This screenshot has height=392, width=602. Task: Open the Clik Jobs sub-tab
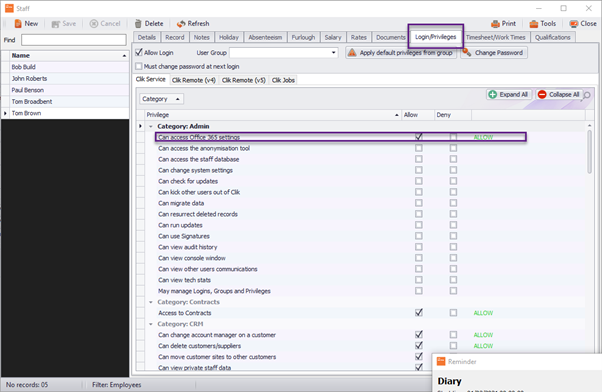click(x=283, y=80)
